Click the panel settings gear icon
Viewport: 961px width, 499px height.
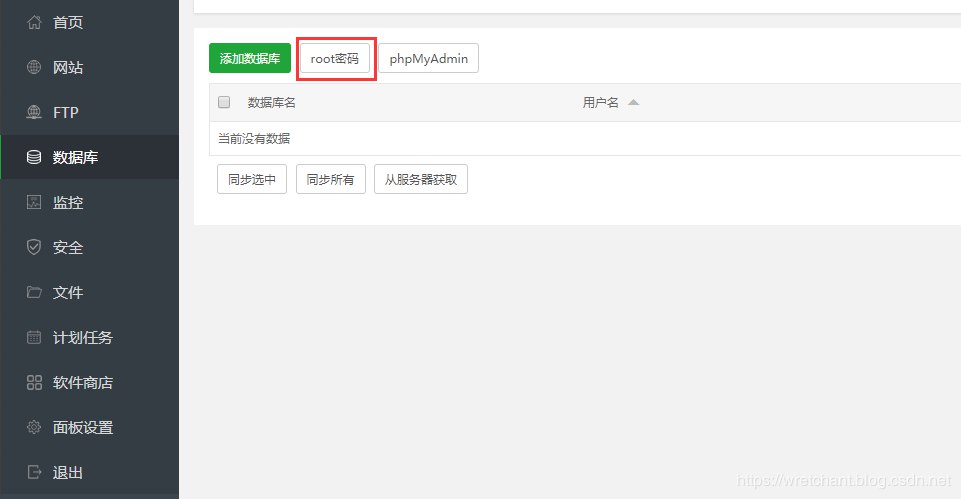34,427
